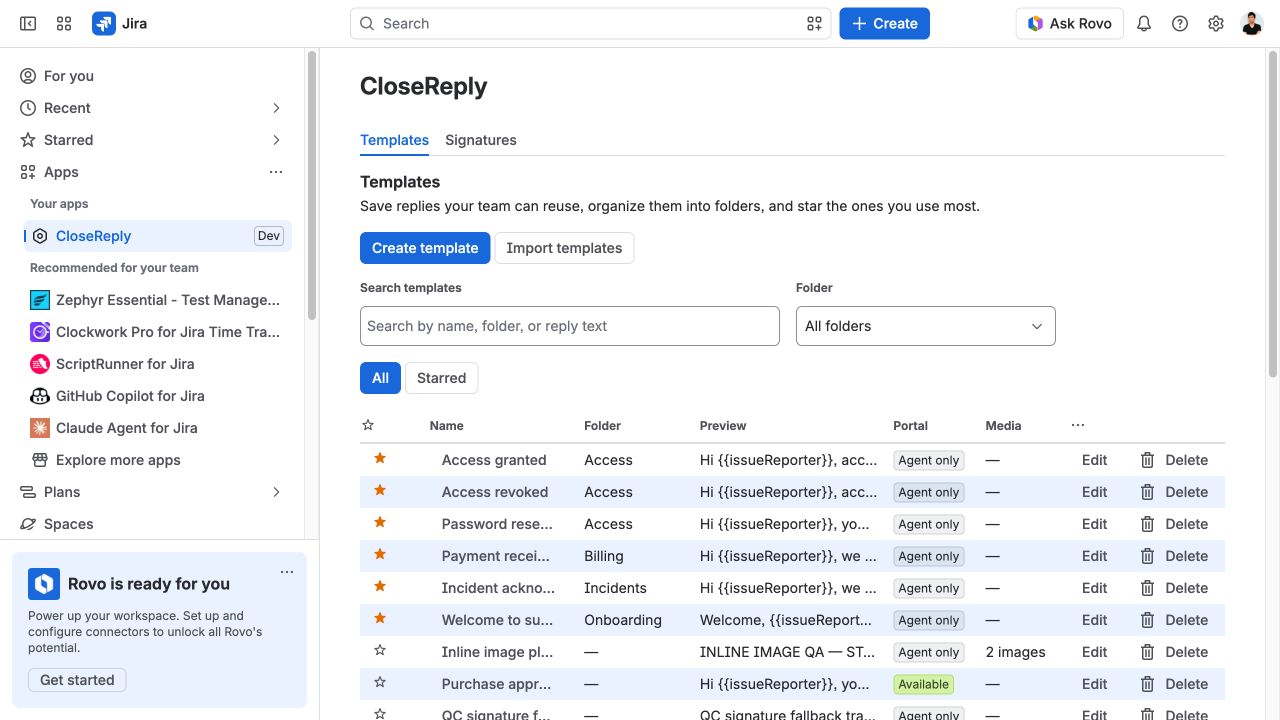
Task: Open the help question mark icon
Action: [x=1180, y=23]
